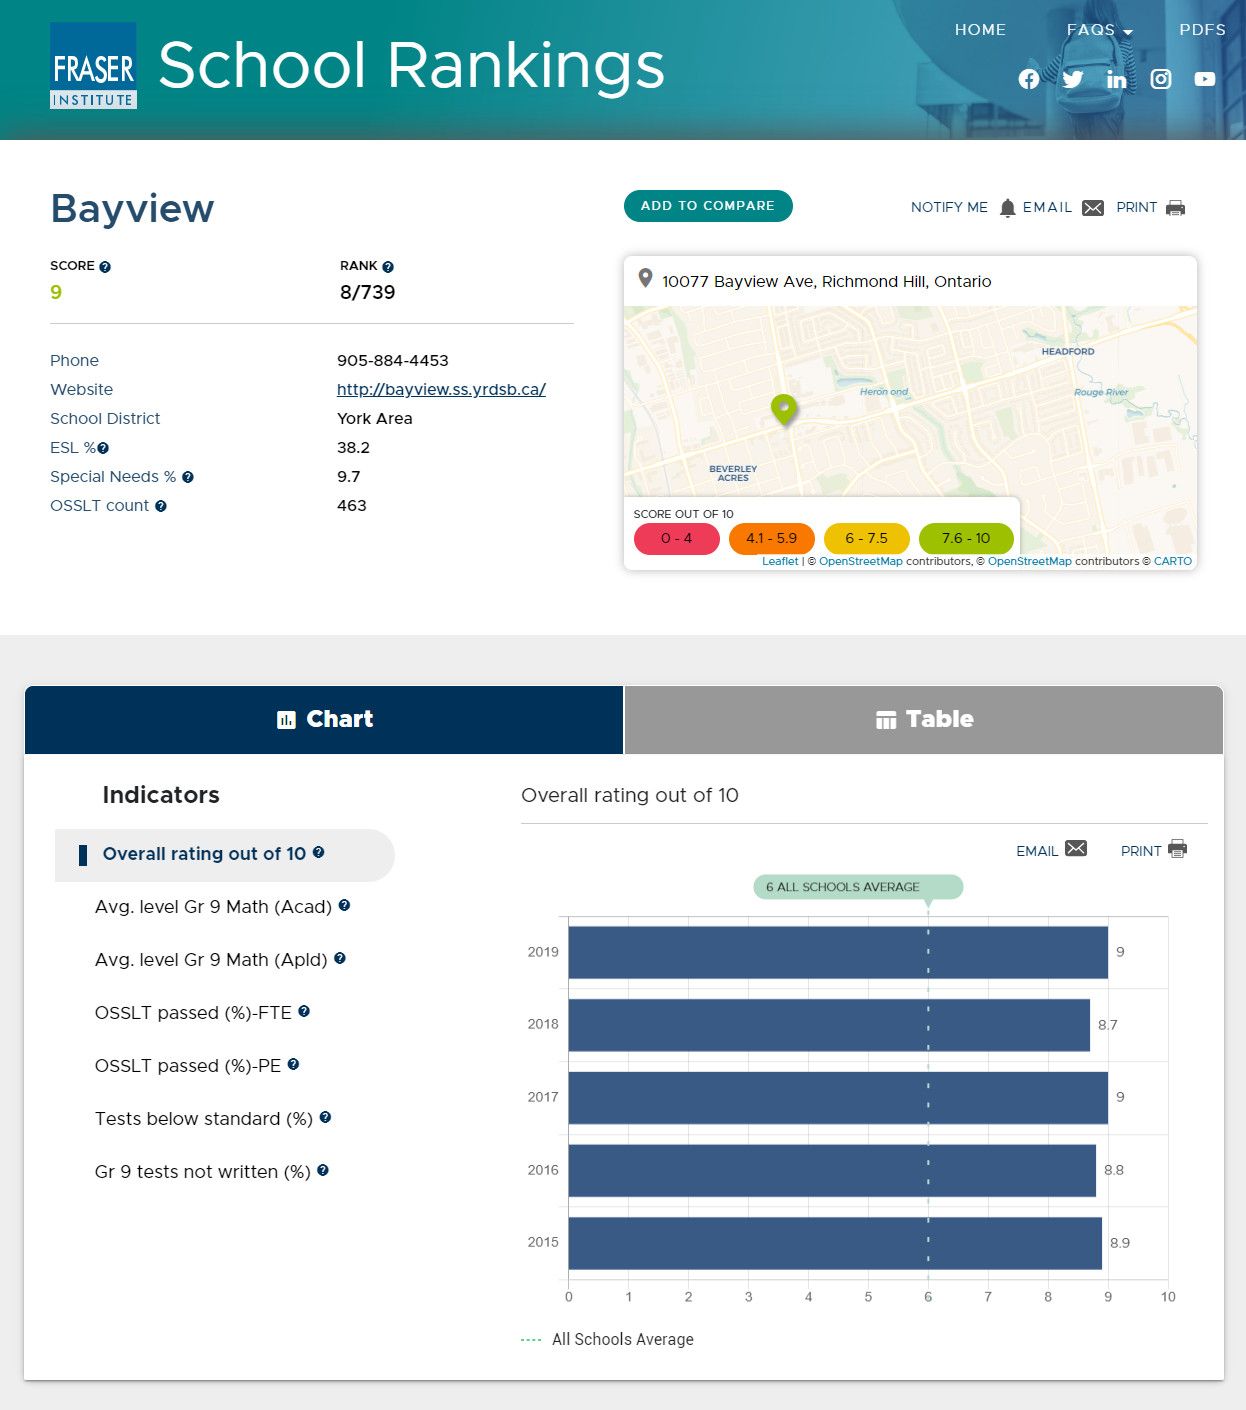
Task: Click the Twitter bird icon in header
Action: pos(1072,79)
